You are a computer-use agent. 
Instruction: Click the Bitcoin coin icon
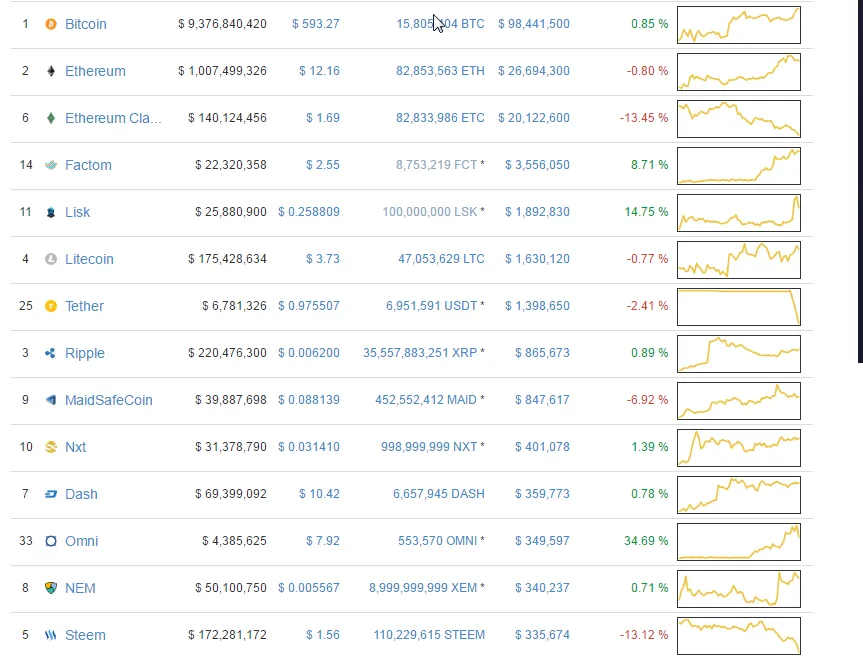pyautogui.click(x=51, y=24)
